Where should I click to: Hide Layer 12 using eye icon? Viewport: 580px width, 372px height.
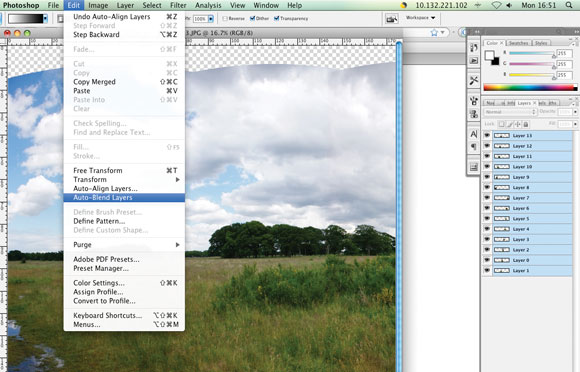point(487,146)
